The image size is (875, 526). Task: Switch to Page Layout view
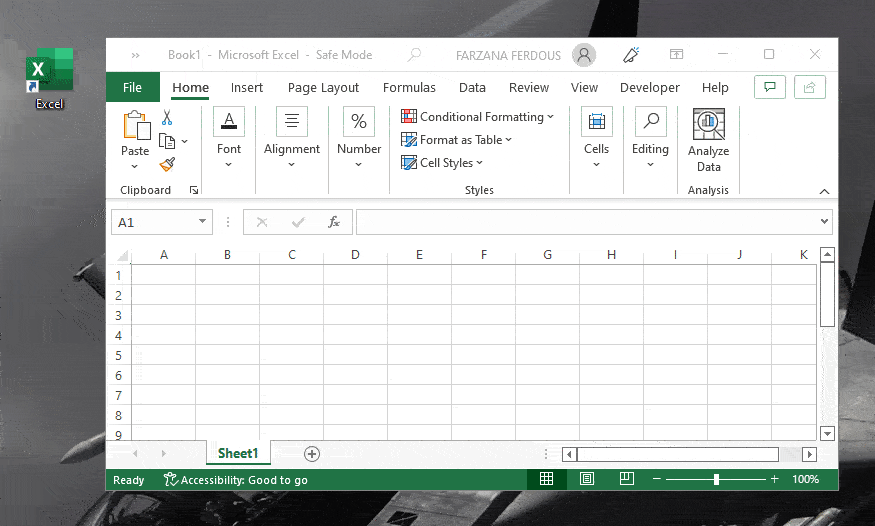click(x=587, y=479)
